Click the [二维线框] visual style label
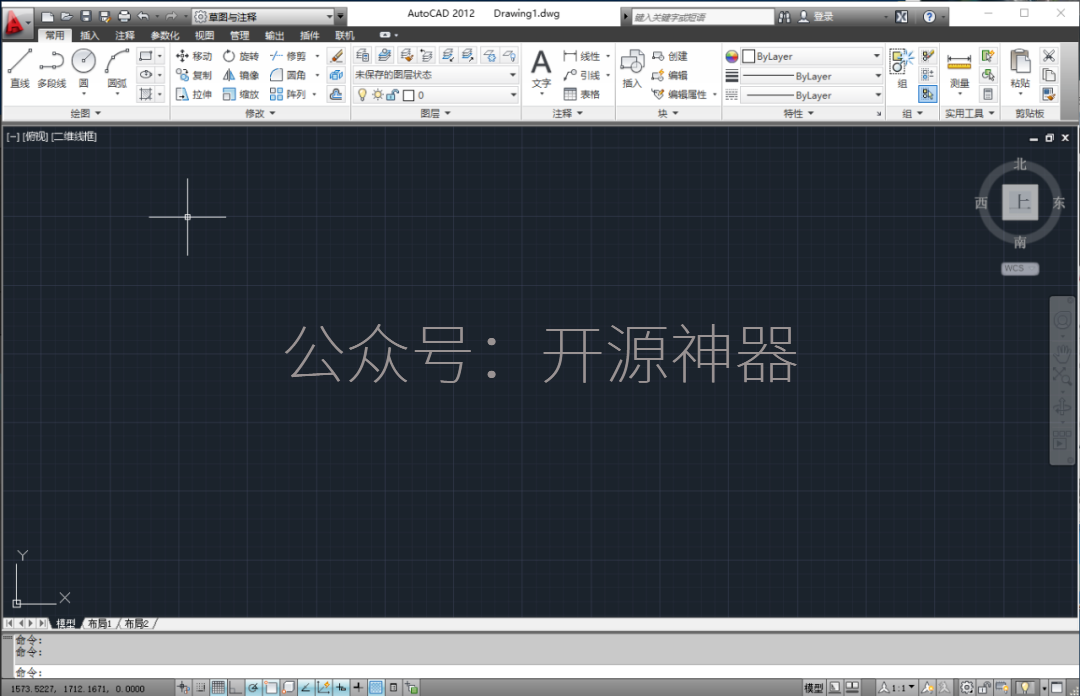This screenshot has height=696, width=1080. point(74,136)
